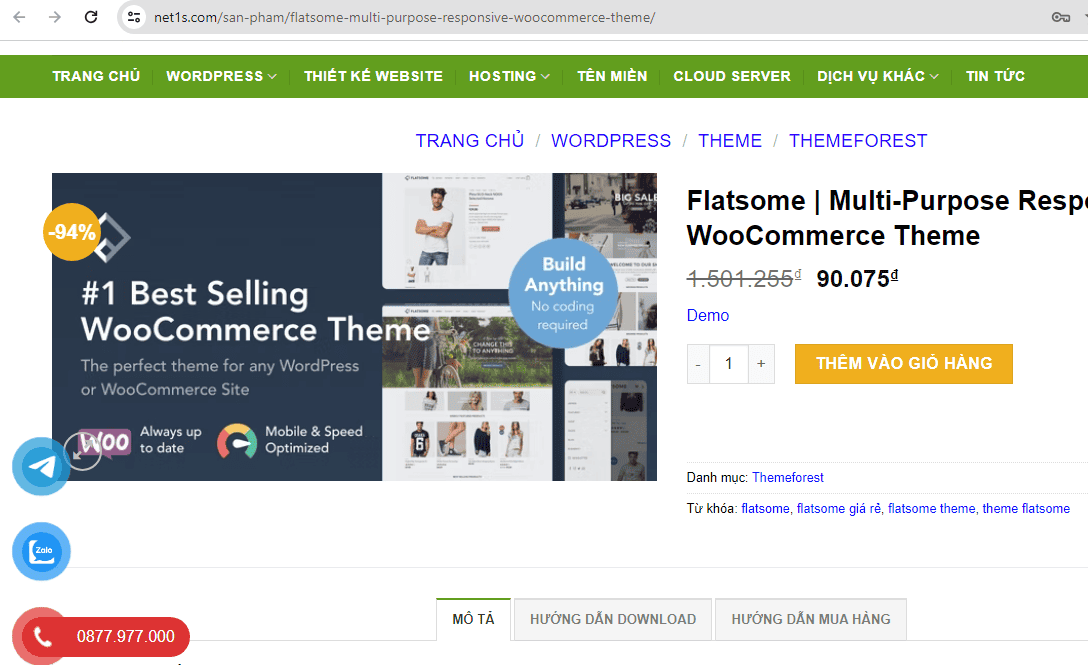The height and width of the screenshot is (665, 1088).
Task: Click THEMEFOREST breadcrumb link
Action: pos(858,141)
